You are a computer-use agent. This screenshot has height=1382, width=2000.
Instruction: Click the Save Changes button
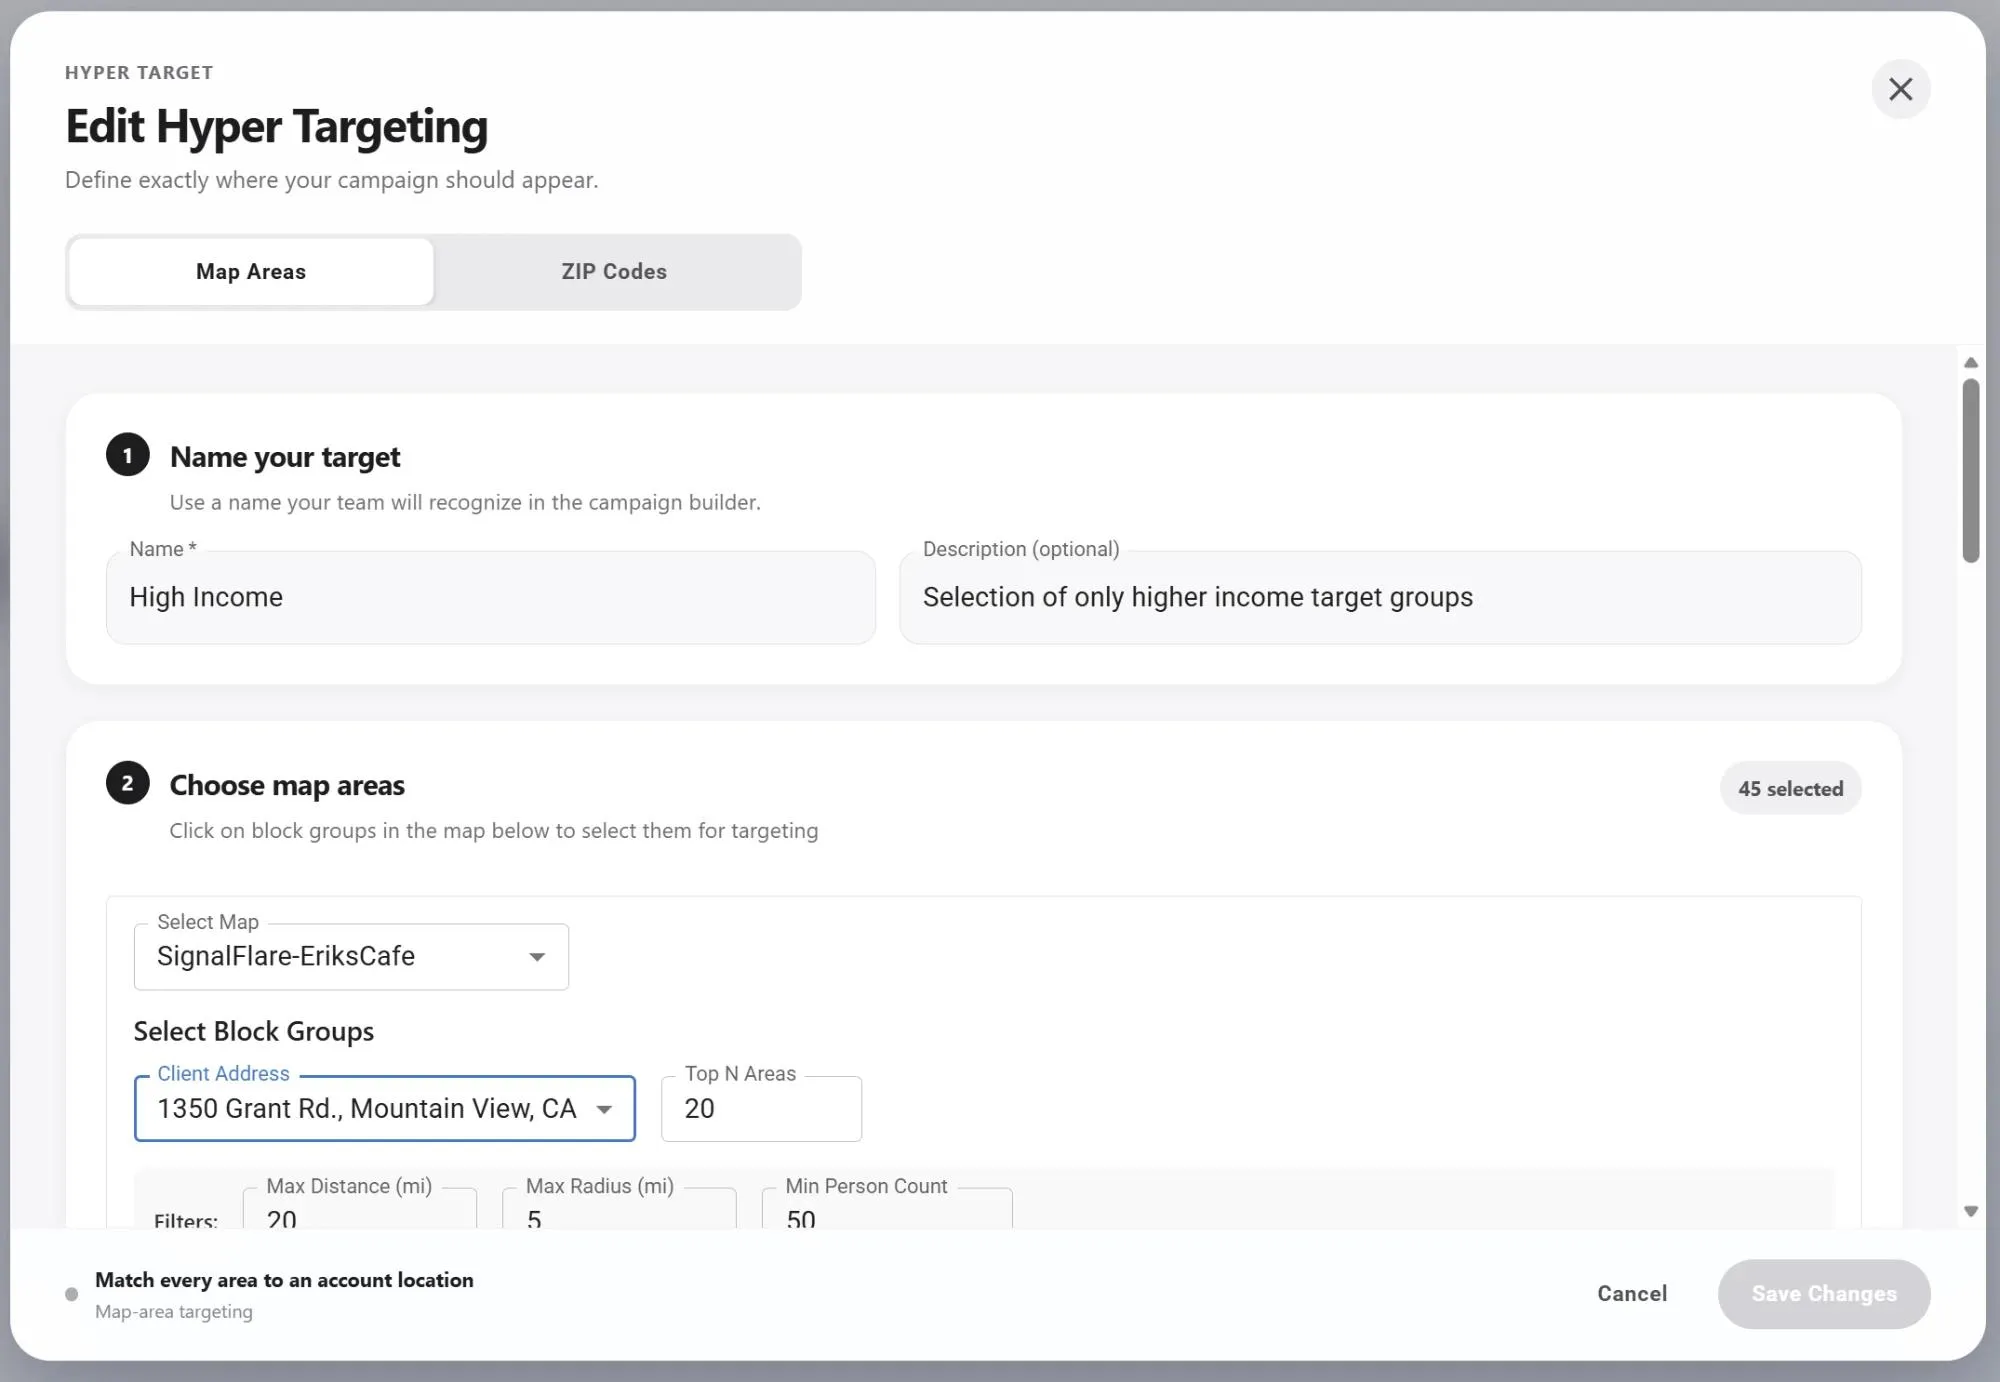[x=1824, y=1294]
